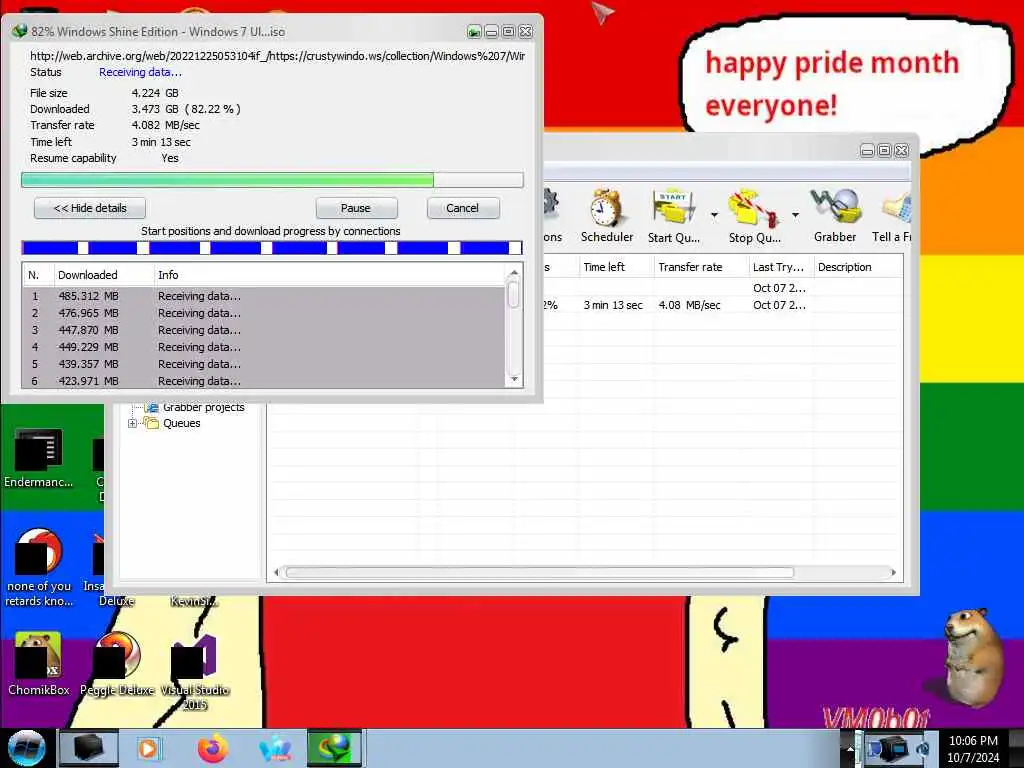This screenshot has height=768, width=1024.
Task: Open the media player taskbar icon
Action: (148, 748)
